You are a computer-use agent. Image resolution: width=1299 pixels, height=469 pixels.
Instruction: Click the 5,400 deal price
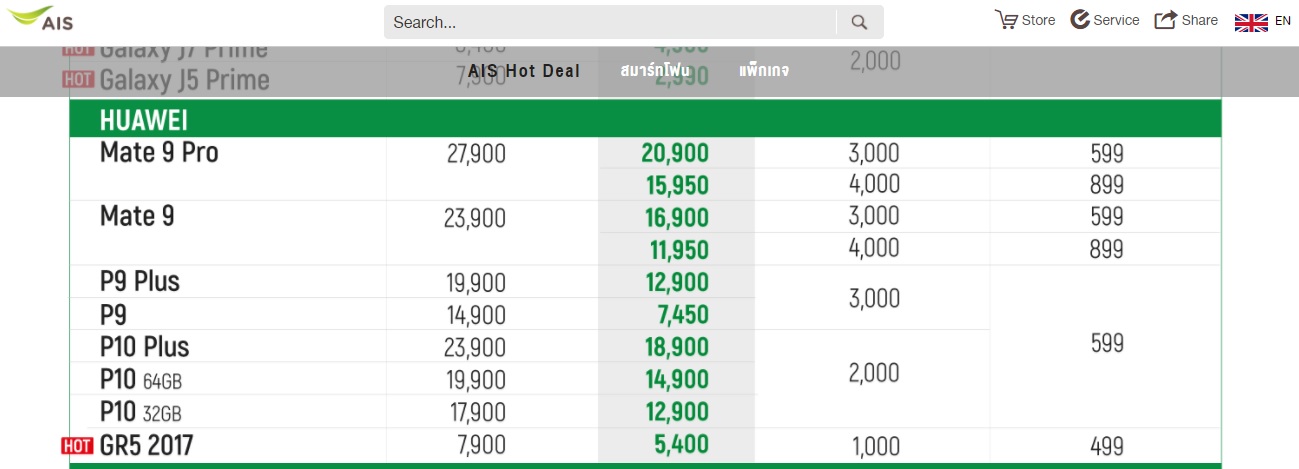[682, 445]
